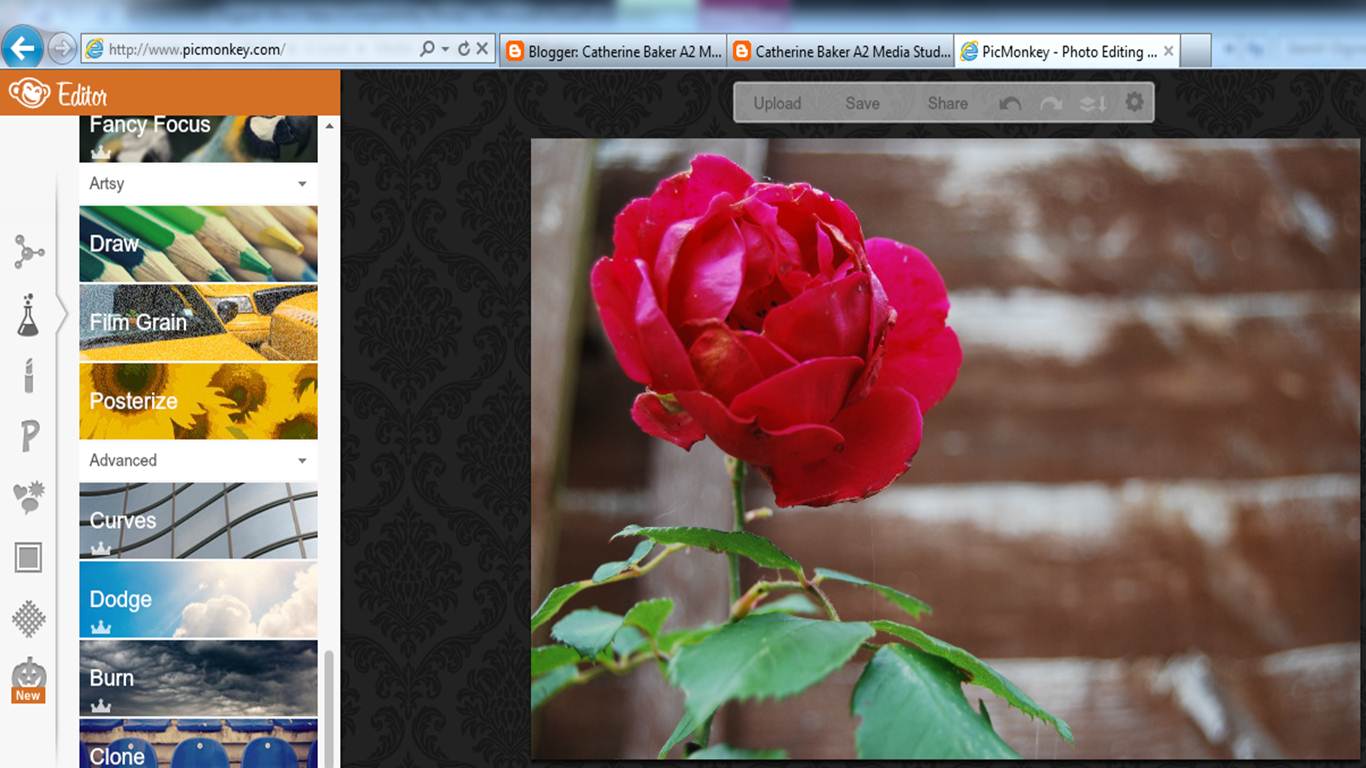Click the effects panel scrollbar thumb
This screenshot has height=768, width=1366.
pyautogui.click(x=330, y=708)
